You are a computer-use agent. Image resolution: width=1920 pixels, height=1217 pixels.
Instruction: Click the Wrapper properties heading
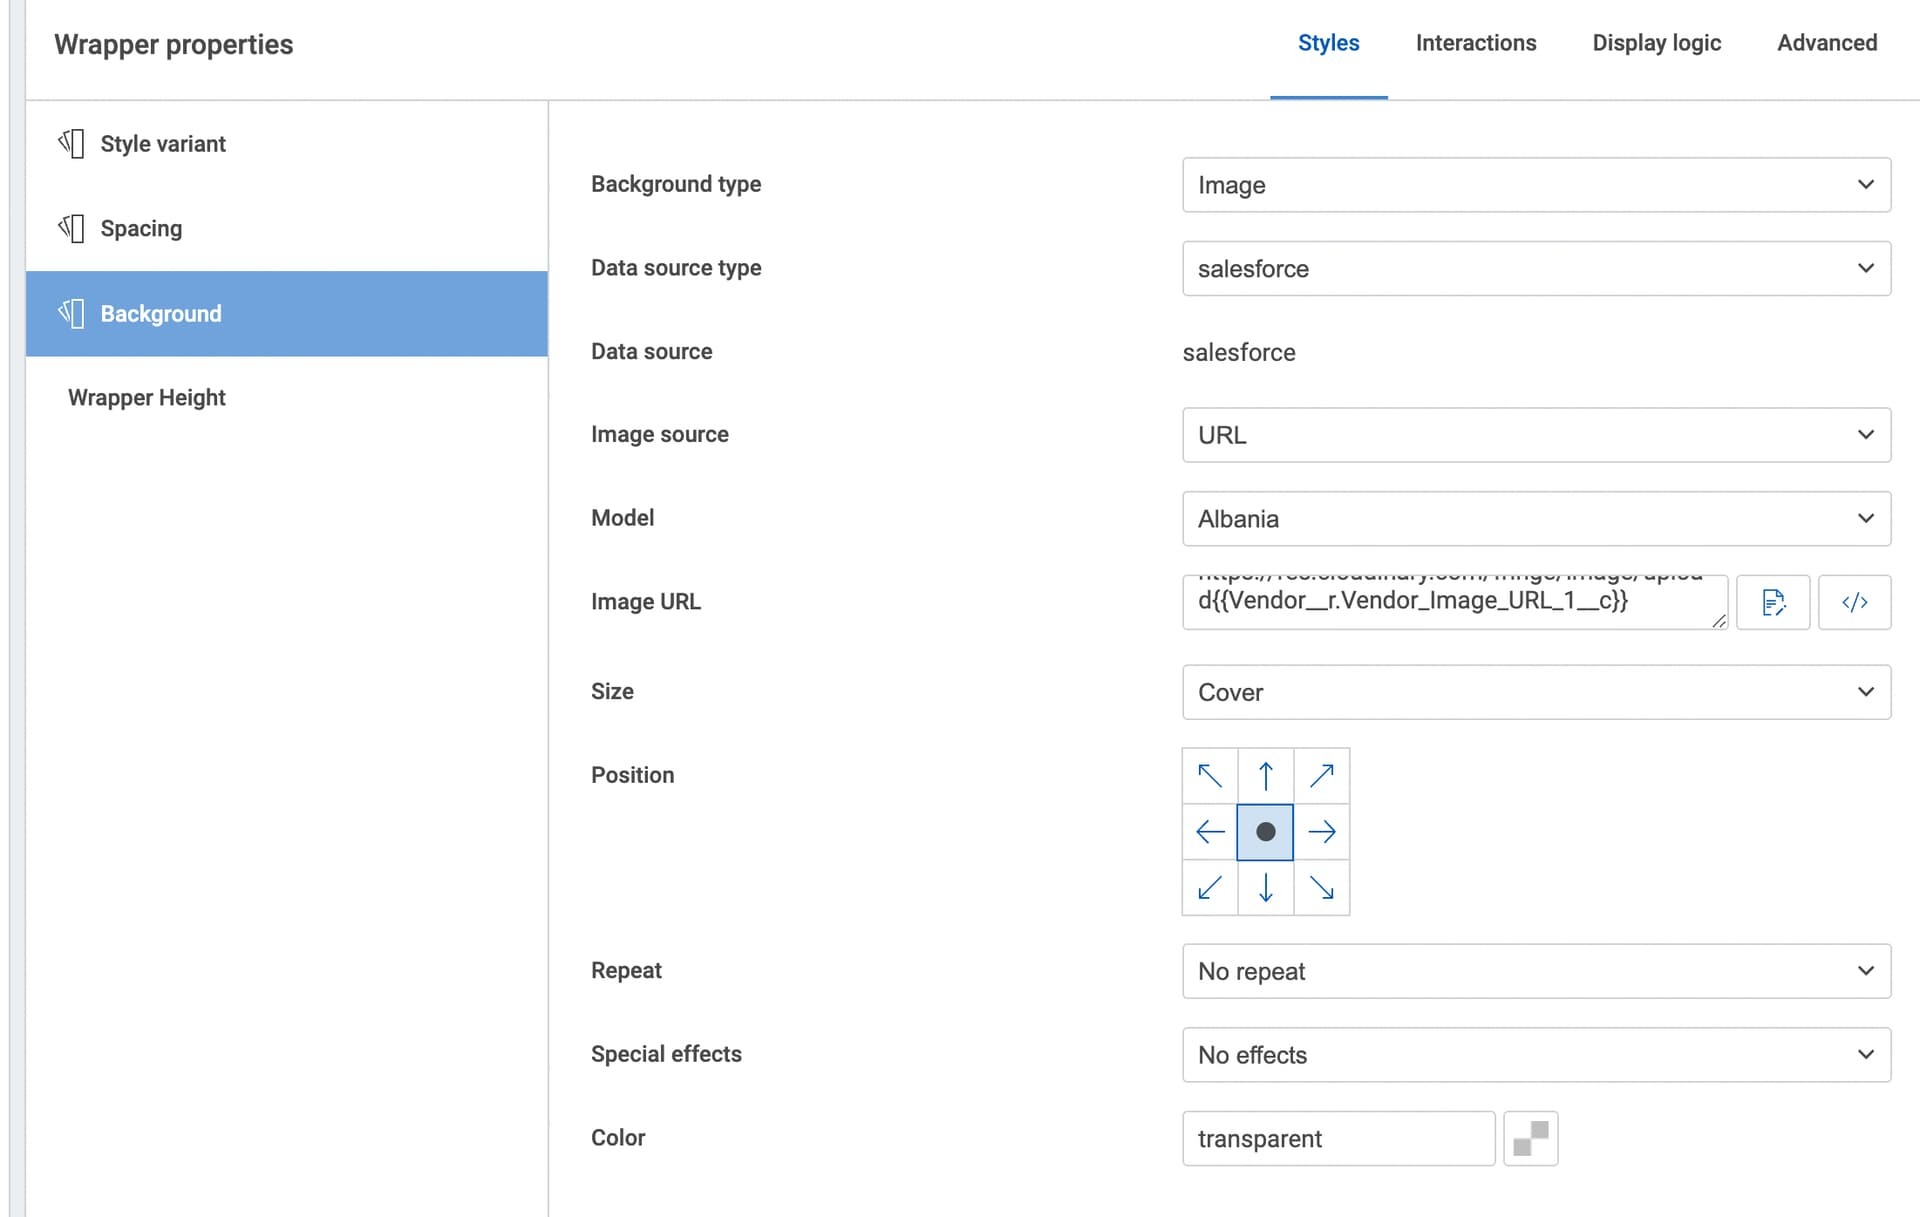(x=174, y=45)
